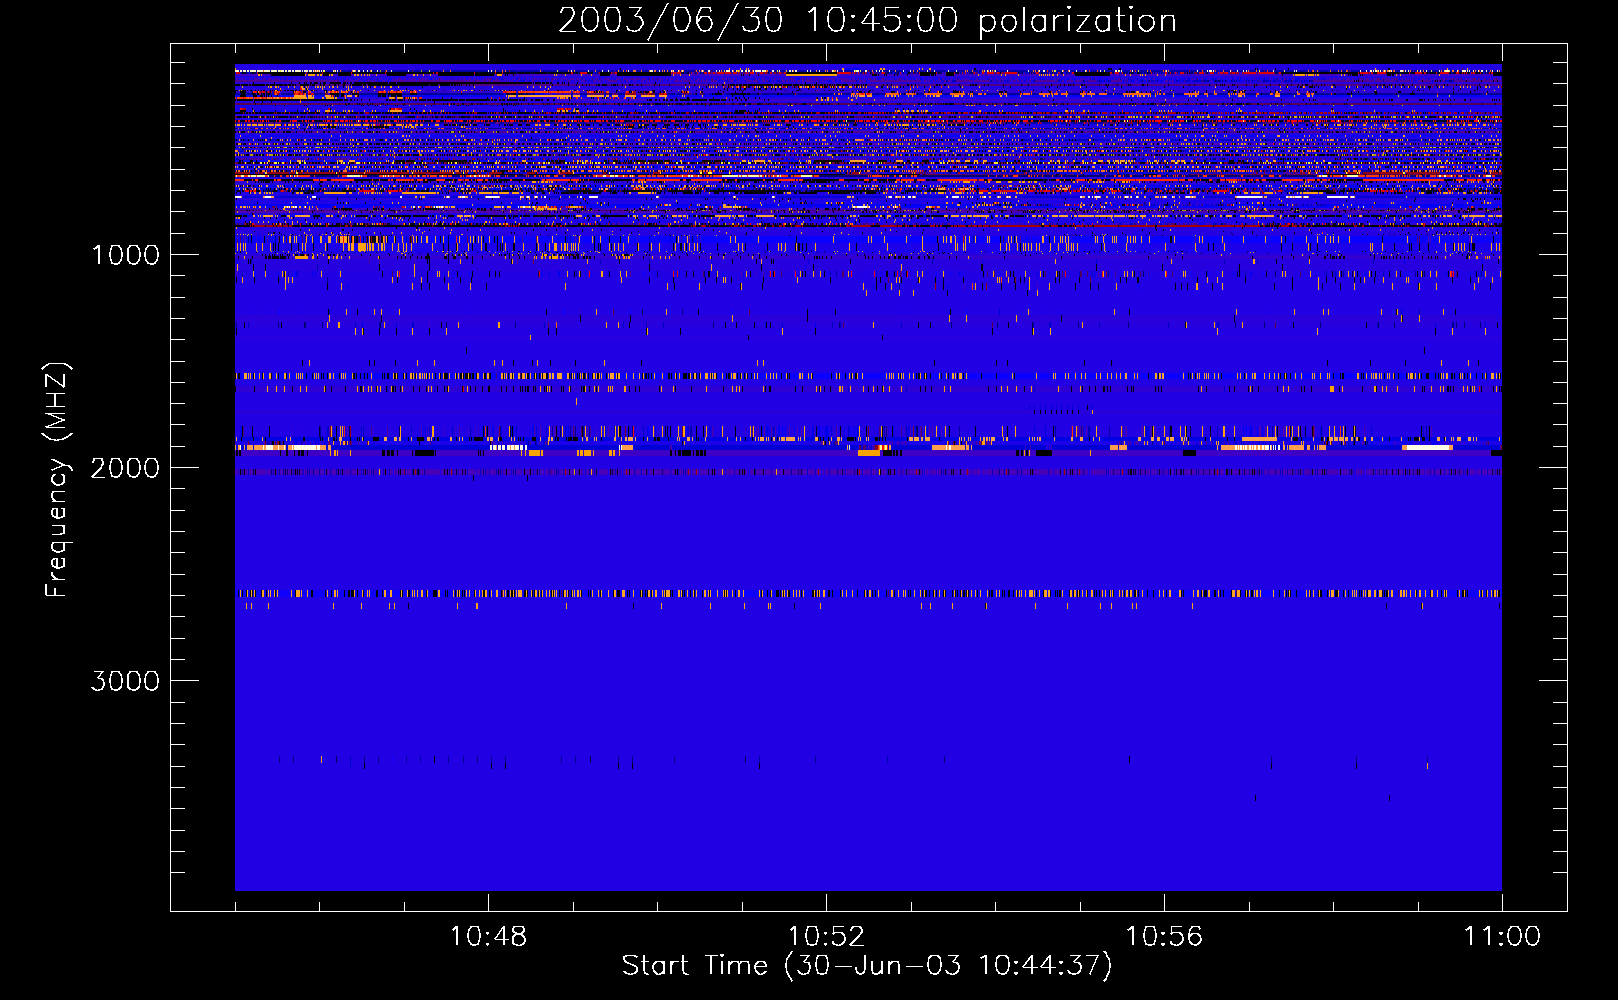This screenshot has height=1000, width=1618.
Task: Select the 'Frequency (MHZ)' axis label
Action: click(x=56, y=480)
